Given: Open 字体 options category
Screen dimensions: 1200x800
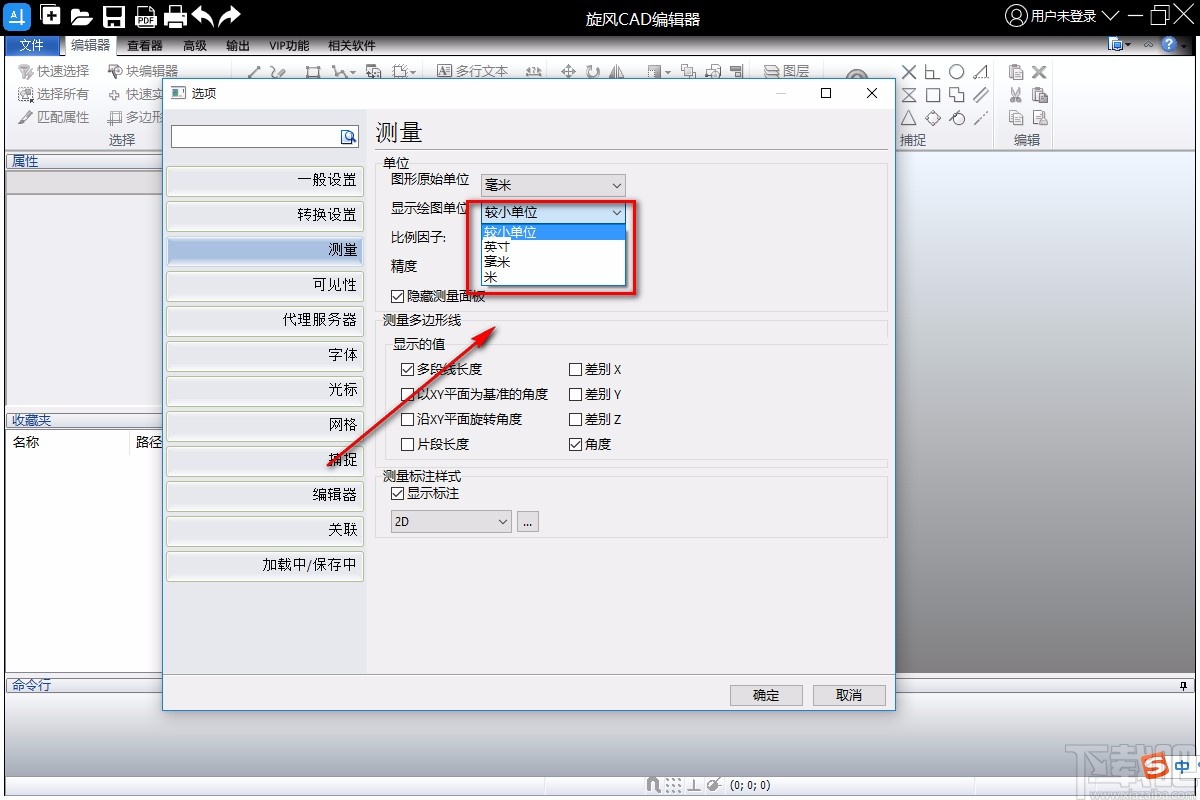Looking at the screenshot, I should [x=265, y=355].
